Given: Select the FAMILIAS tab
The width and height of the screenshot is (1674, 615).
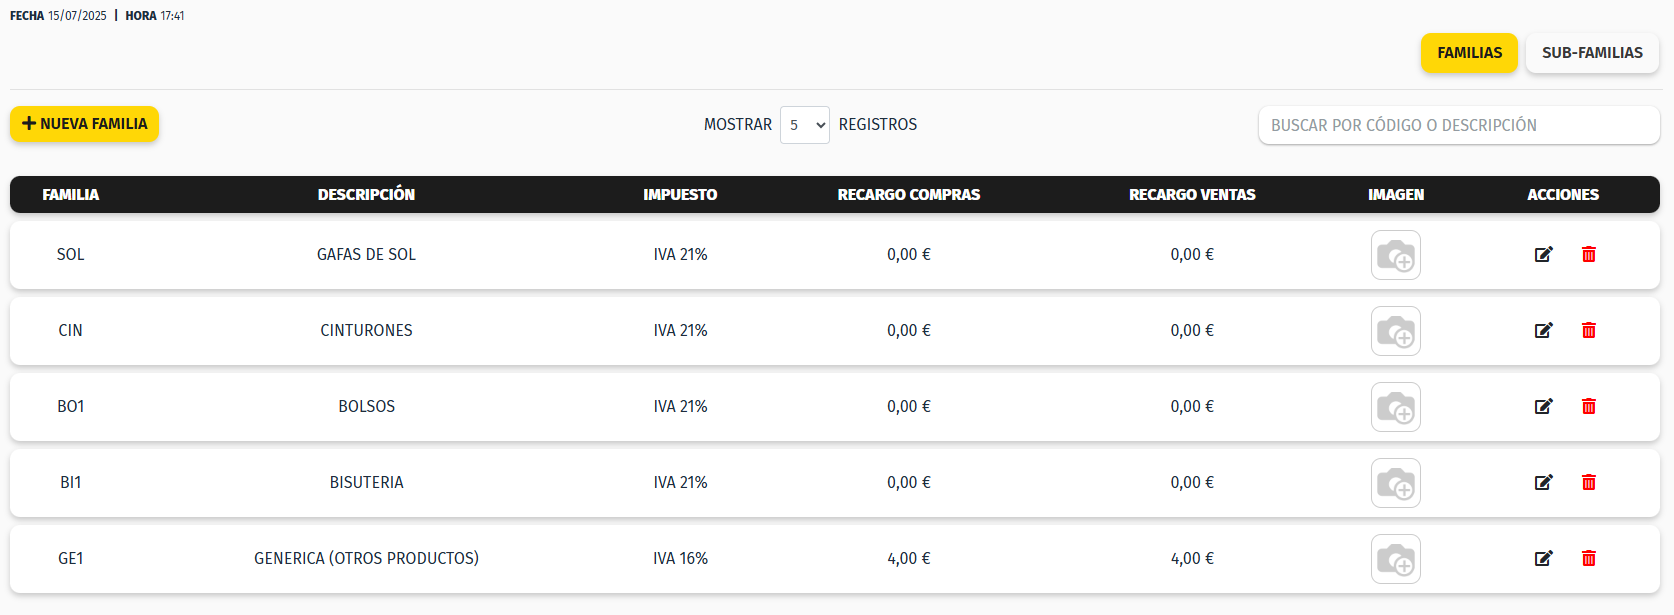Looking at the screenshot, I should [1469, 53].
